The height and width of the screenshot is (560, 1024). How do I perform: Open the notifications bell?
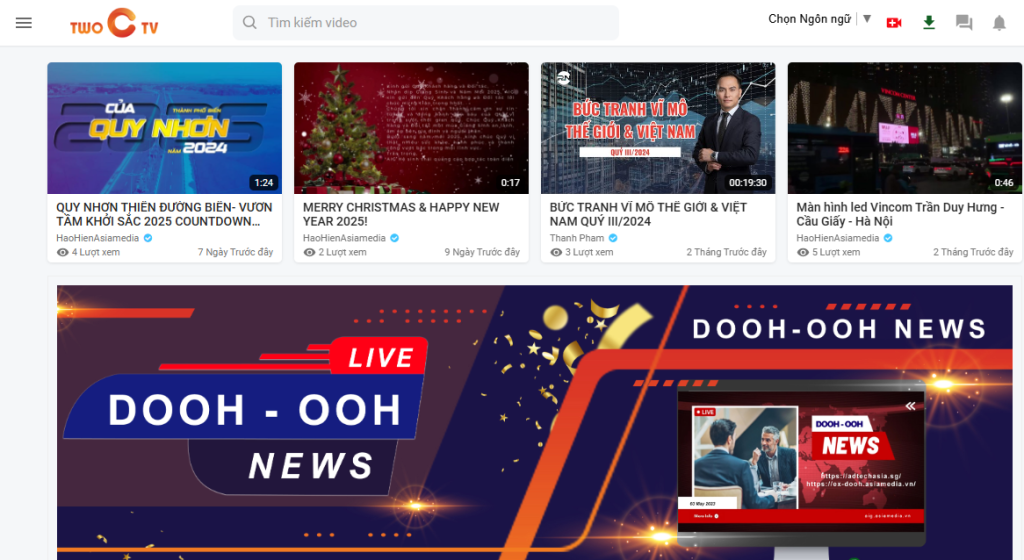point(999,22)
